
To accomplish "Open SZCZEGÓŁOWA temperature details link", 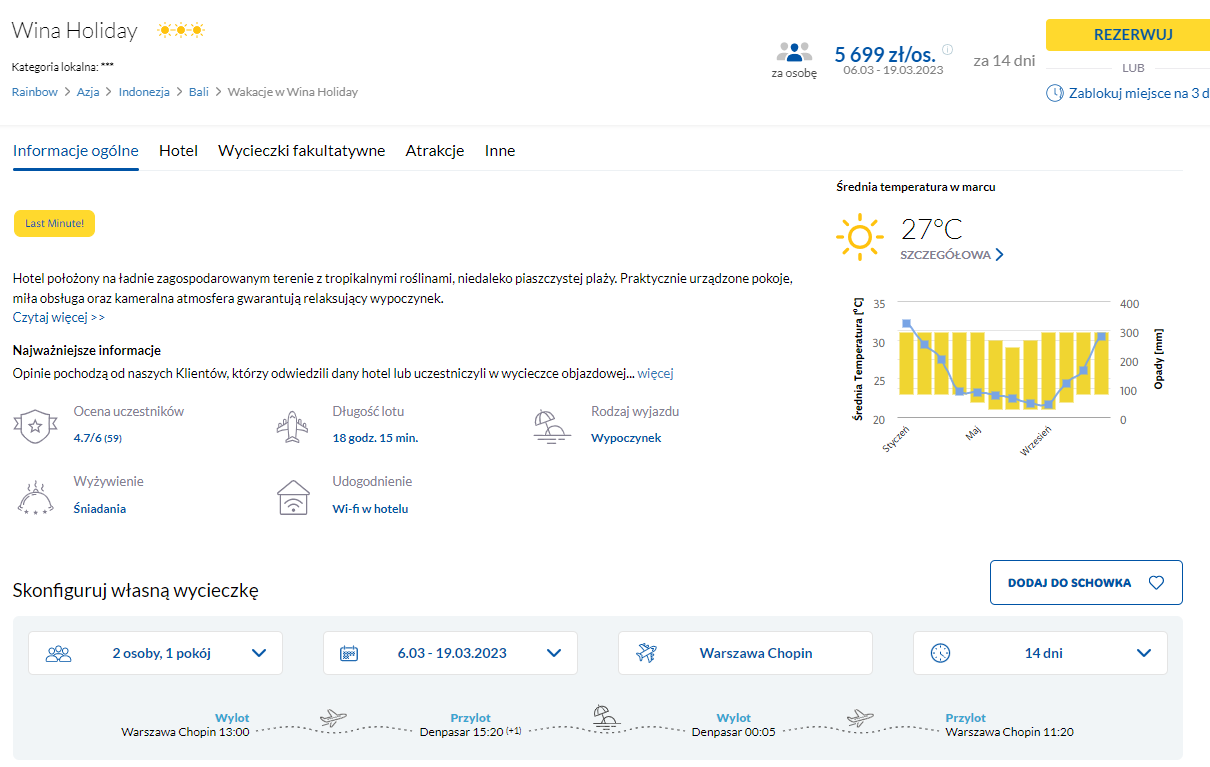I will point(951,255).
